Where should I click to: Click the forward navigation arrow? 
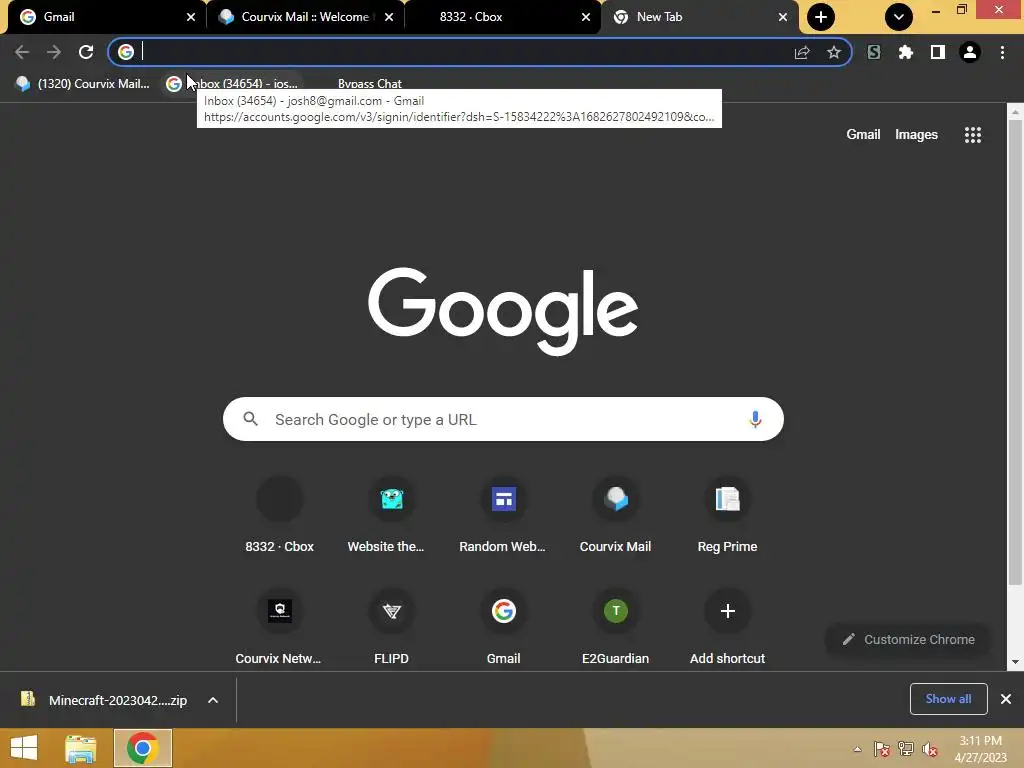[x=54, y=52]
